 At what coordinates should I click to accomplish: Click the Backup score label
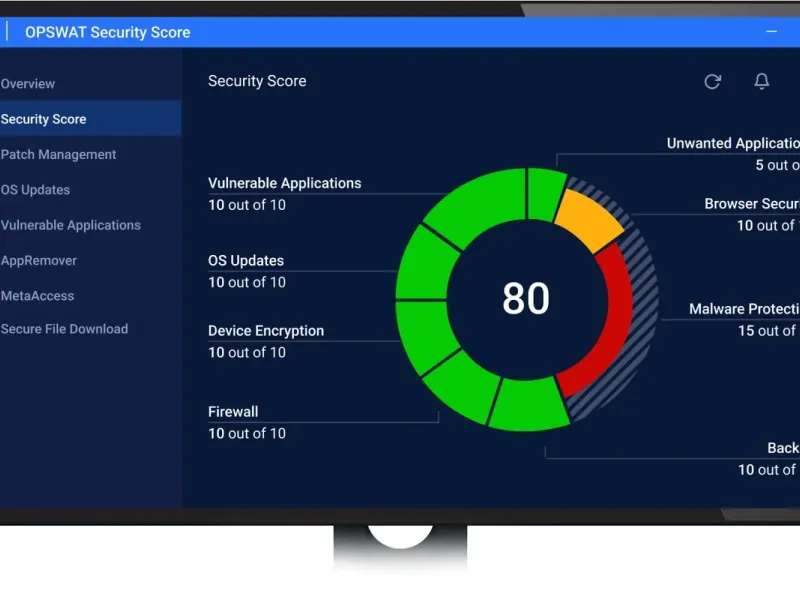784,448
